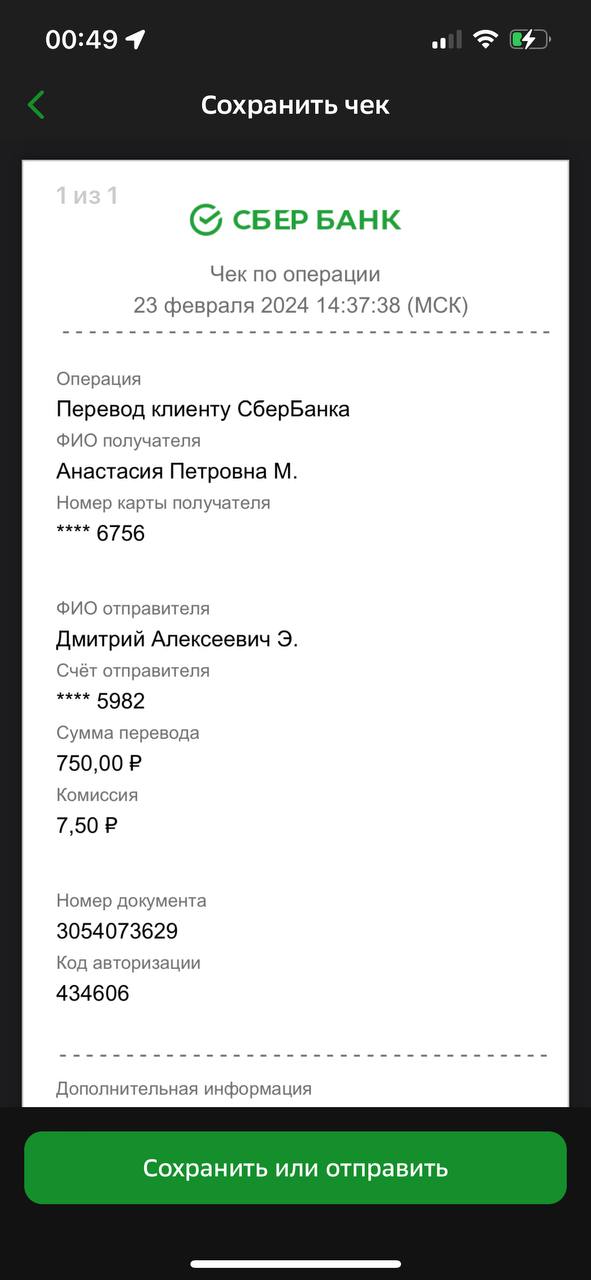The width and height of the screenshot is (591, 1280).
Task: Click the Sber checkmark logo icon
Action: point(206,220)
